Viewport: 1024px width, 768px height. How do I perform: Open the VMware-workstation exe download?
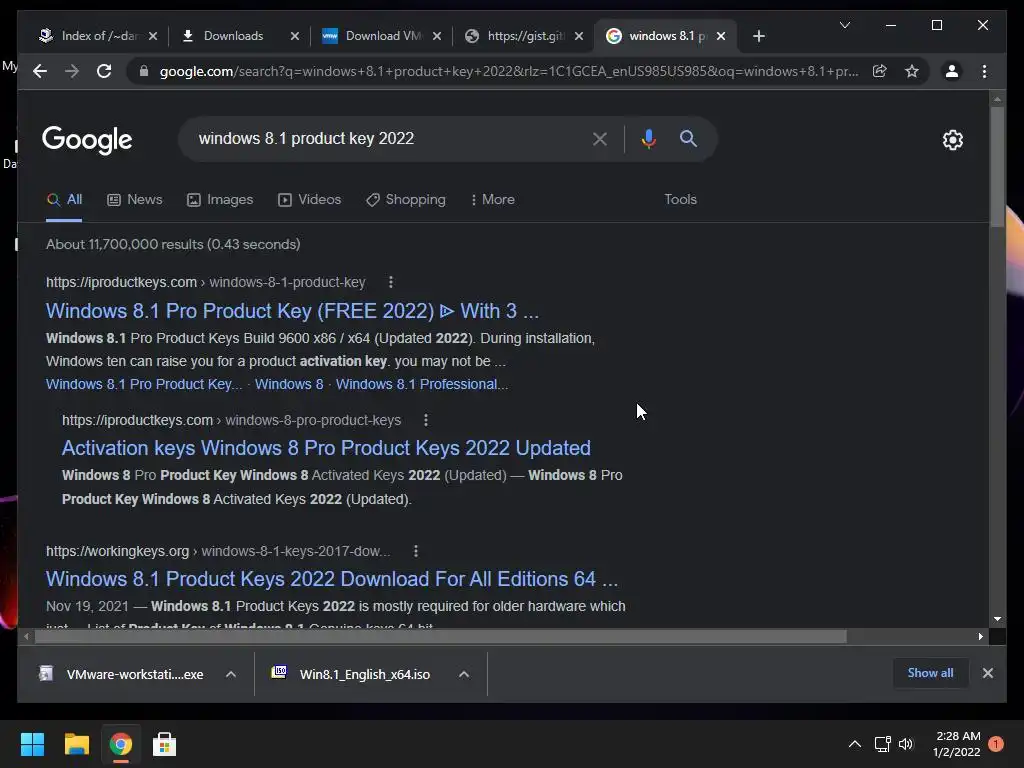[x=135, y=675]
